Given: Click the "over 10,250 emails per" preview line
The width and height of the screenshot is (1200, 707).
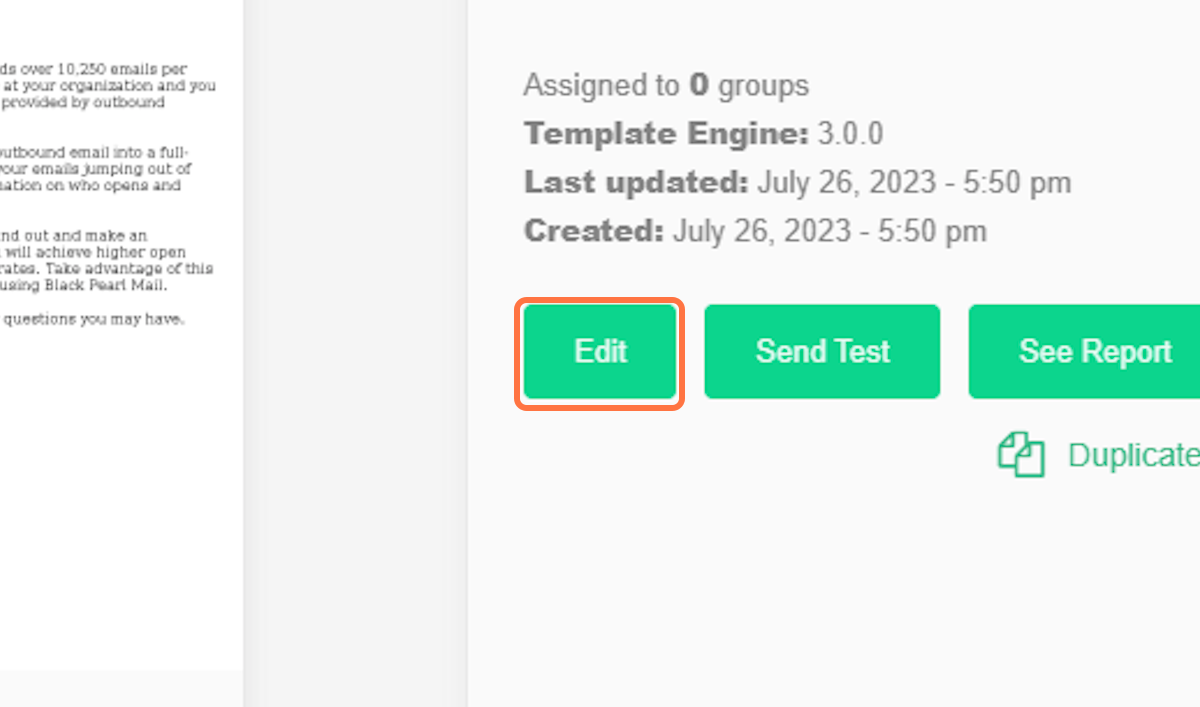Looking at the screenshot, I should [110, 69].
